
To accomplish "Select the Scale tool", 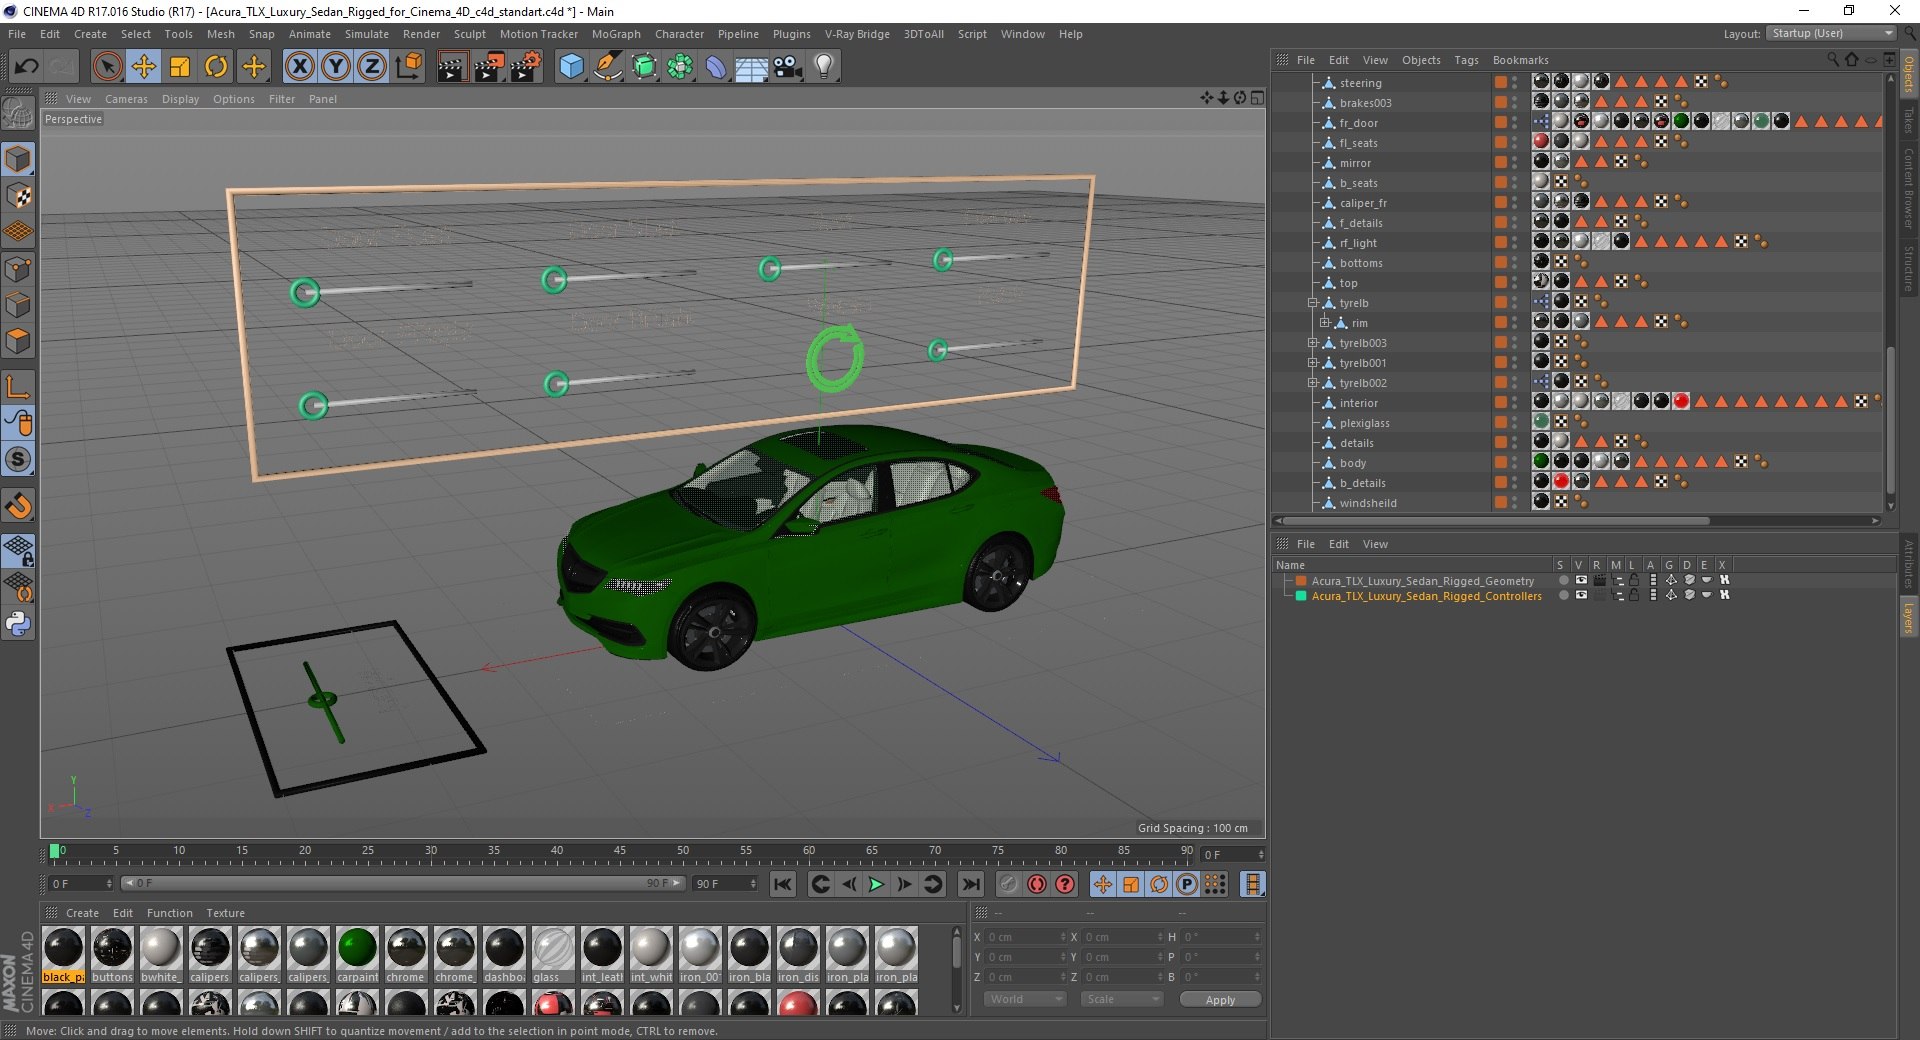I will [x=180, y=67].
